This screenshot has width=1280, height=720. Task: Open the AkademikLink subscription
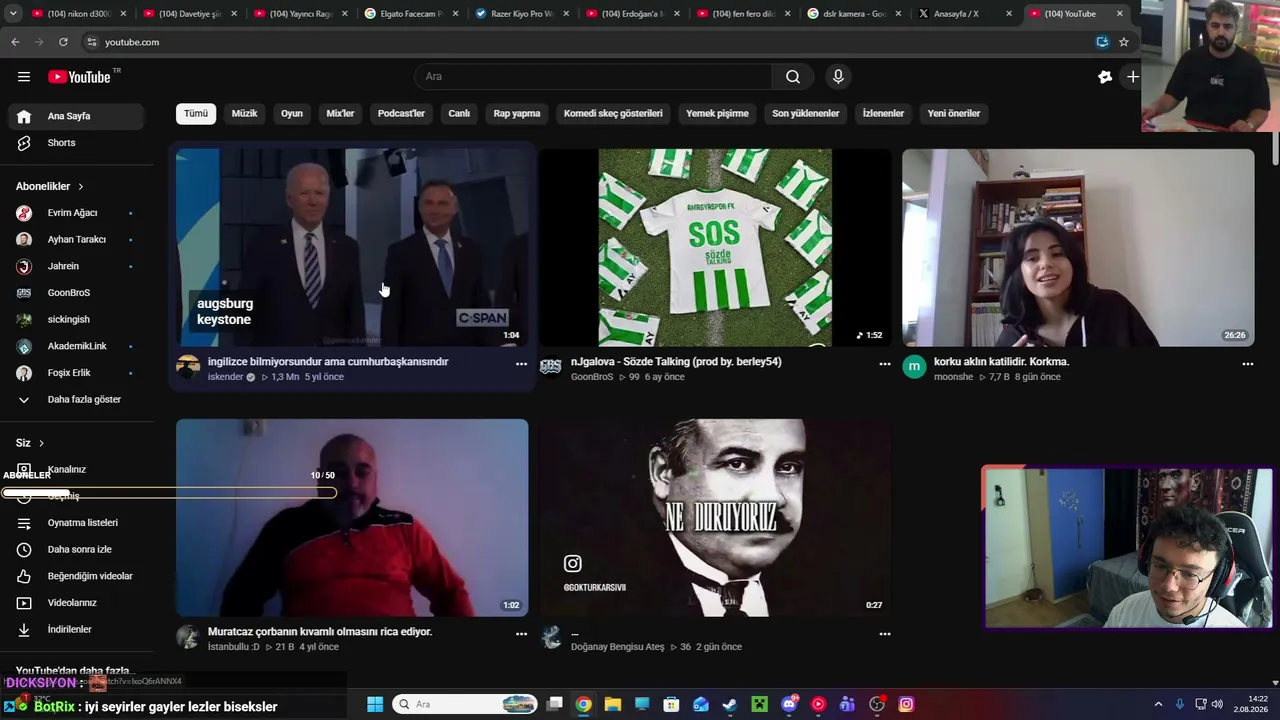[x=78, y=346]
